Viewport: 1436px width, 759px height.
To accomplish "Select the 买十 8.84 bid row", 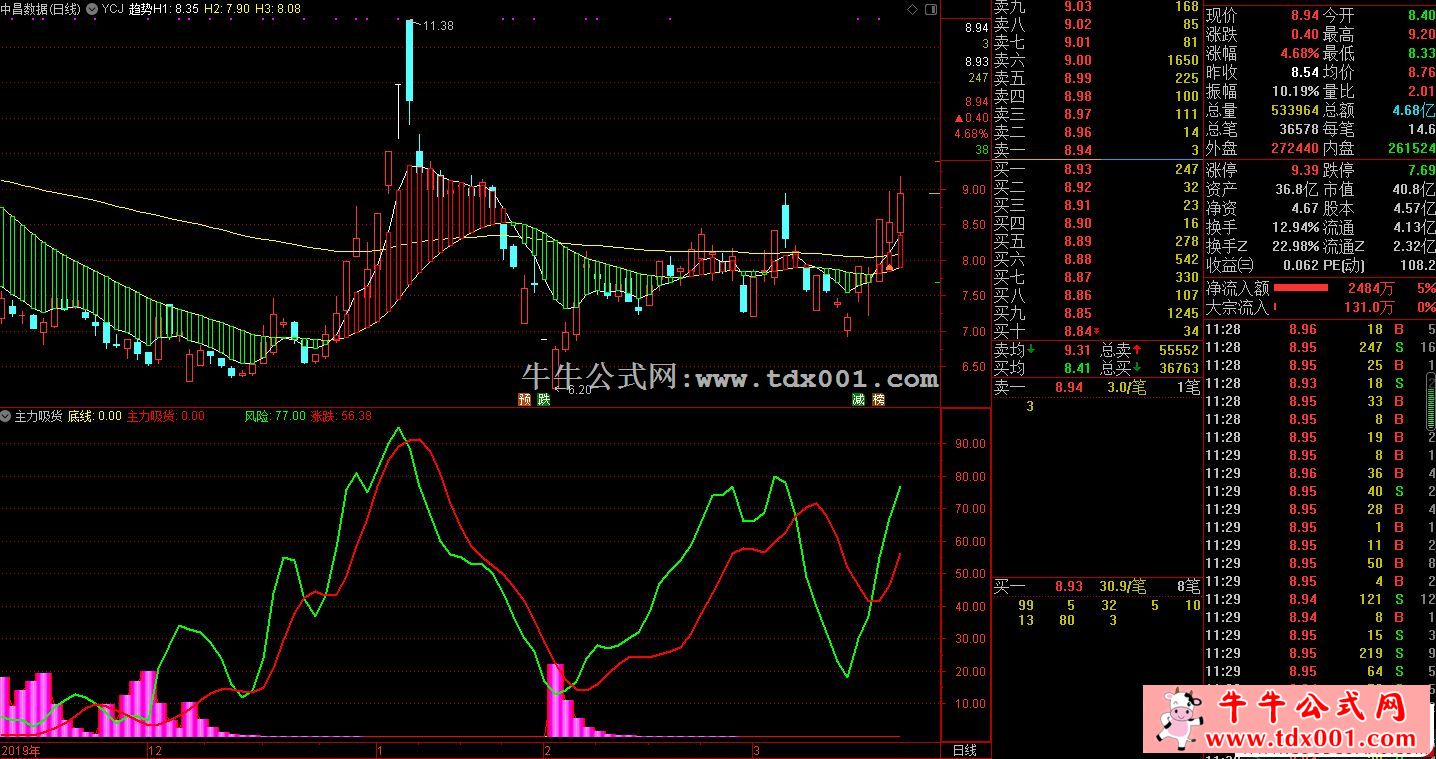I will (1096, 331).
